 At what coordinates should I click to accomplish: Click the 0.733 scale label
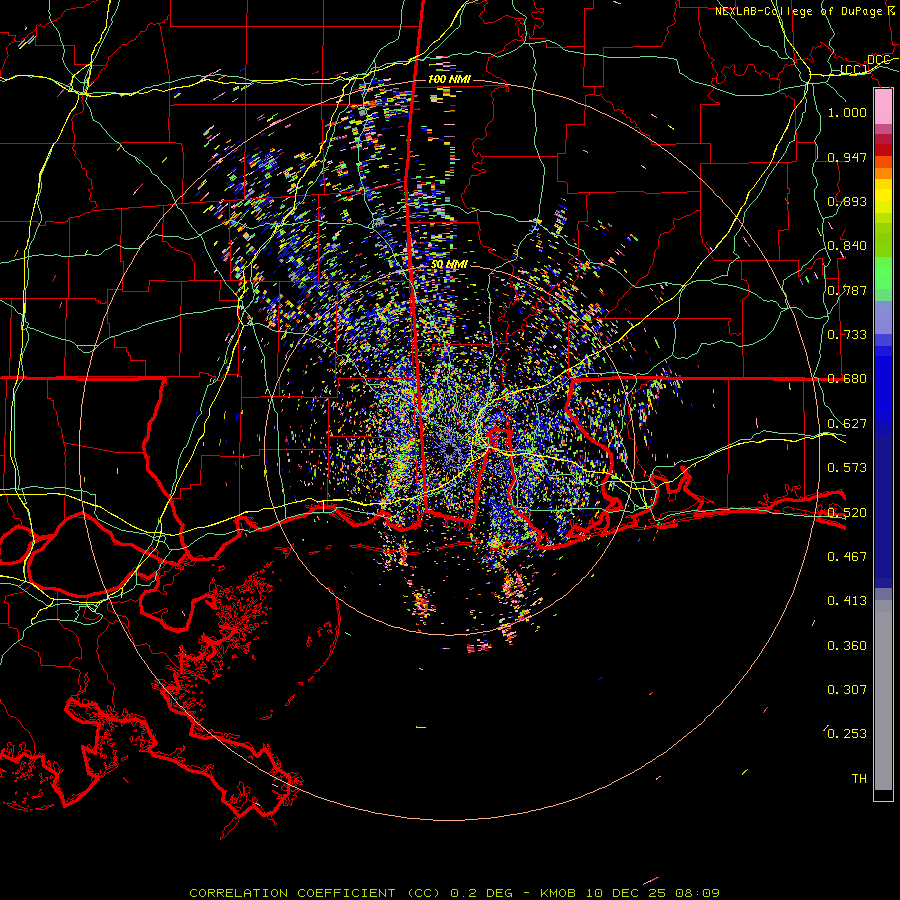pyautogui.click(x=847, y=335)
